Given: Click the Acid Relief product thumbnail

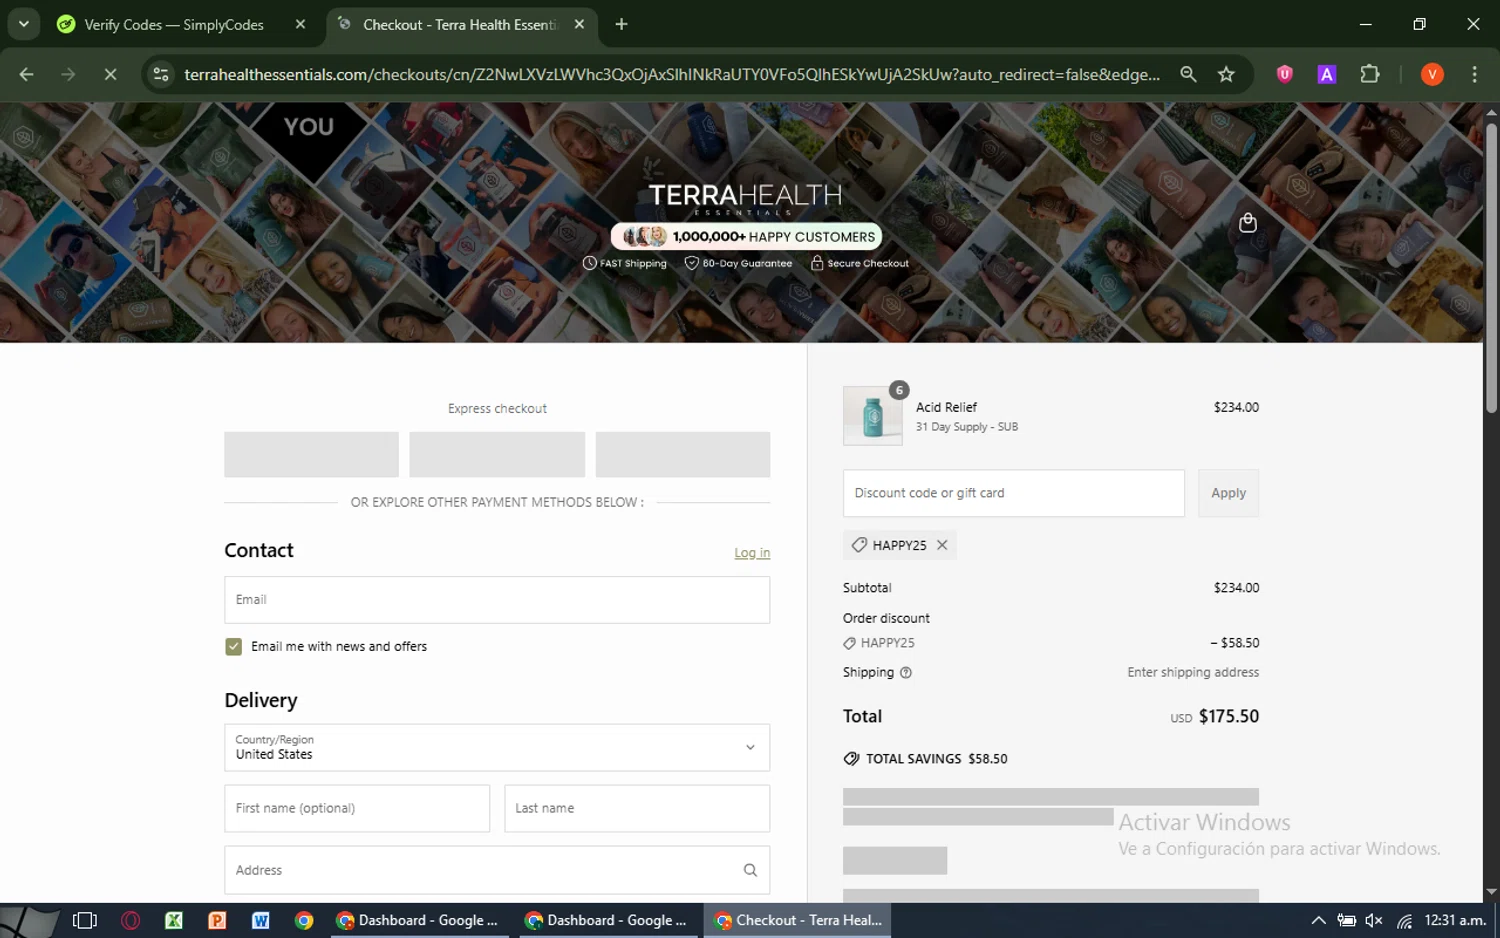Looking at the screenshot, I should pos(872,416).
